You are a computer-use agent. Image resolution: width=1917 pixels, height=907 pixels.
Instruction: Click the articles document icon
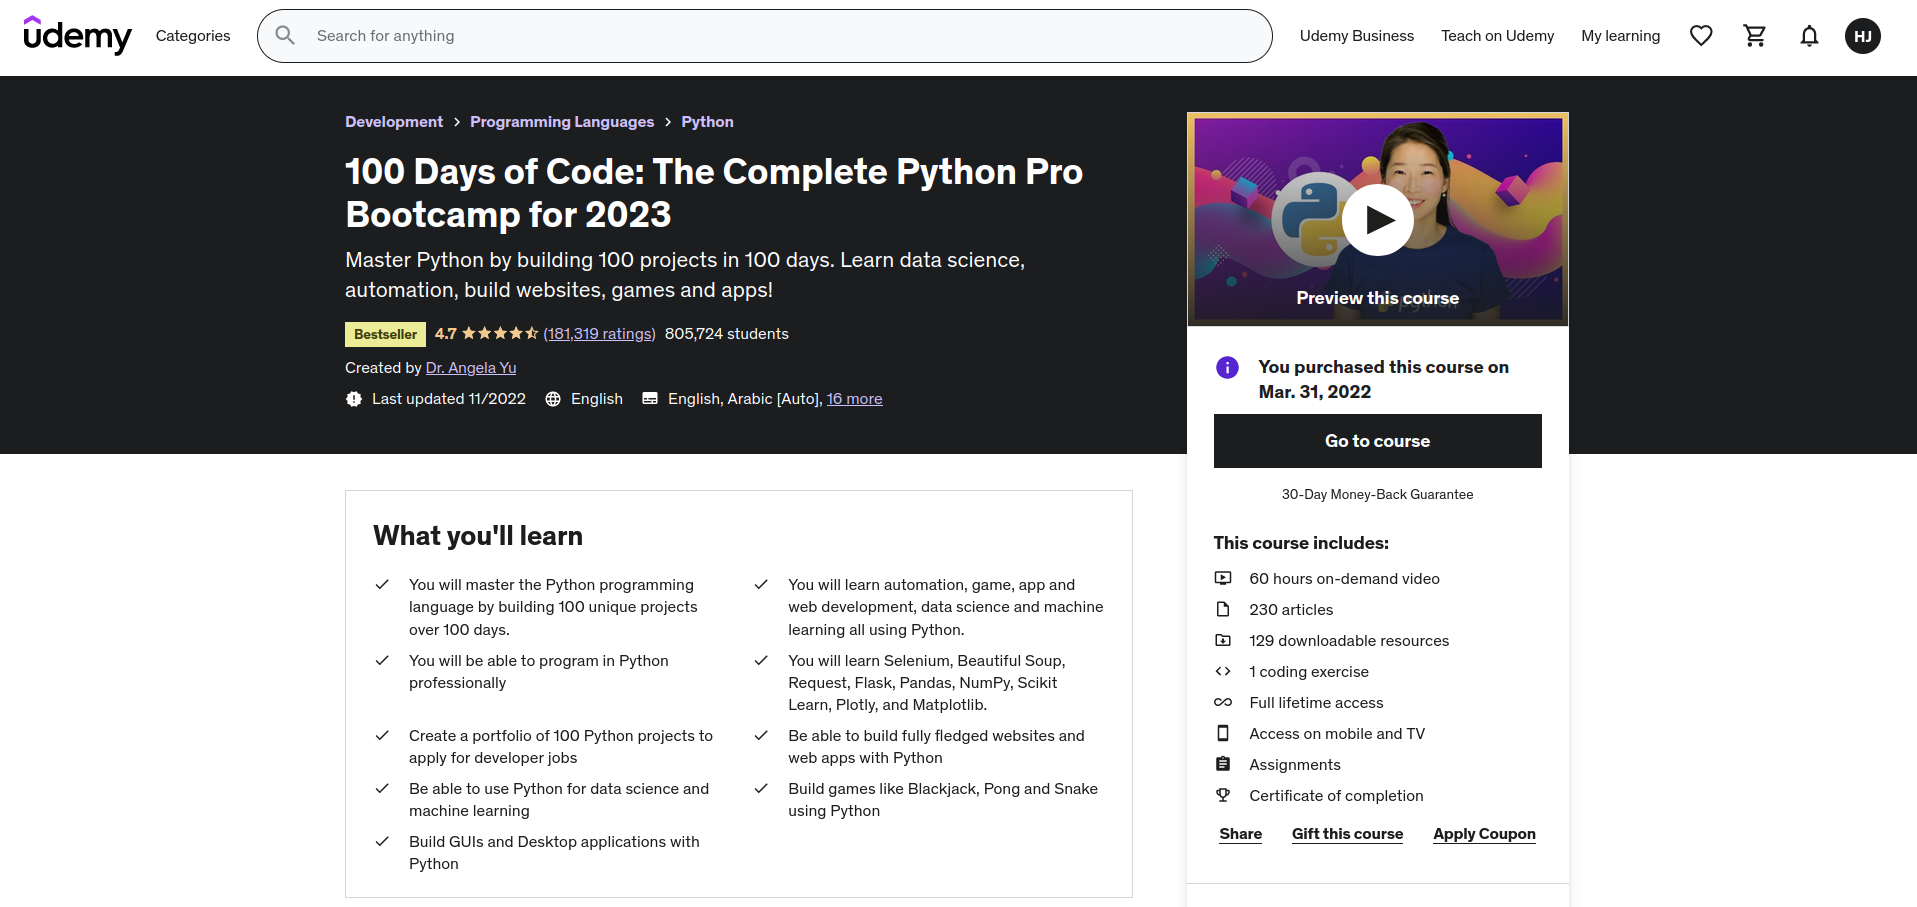tap(1223, 610)
